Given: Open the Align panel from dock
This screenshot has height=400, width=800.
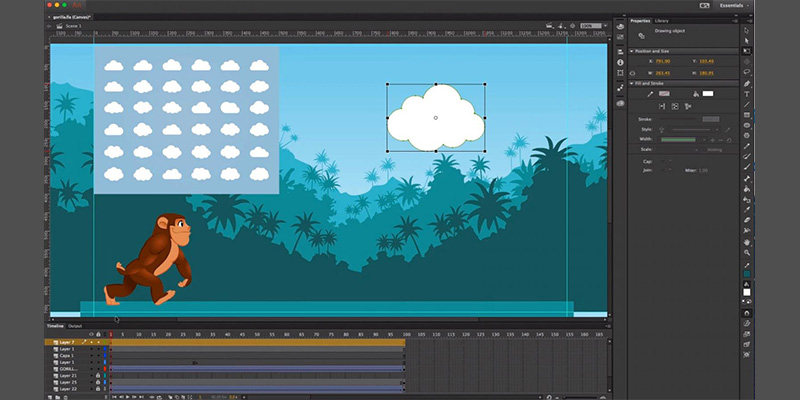Looking at the screenshot, I should pyautogui.click(x=620, y=52).
